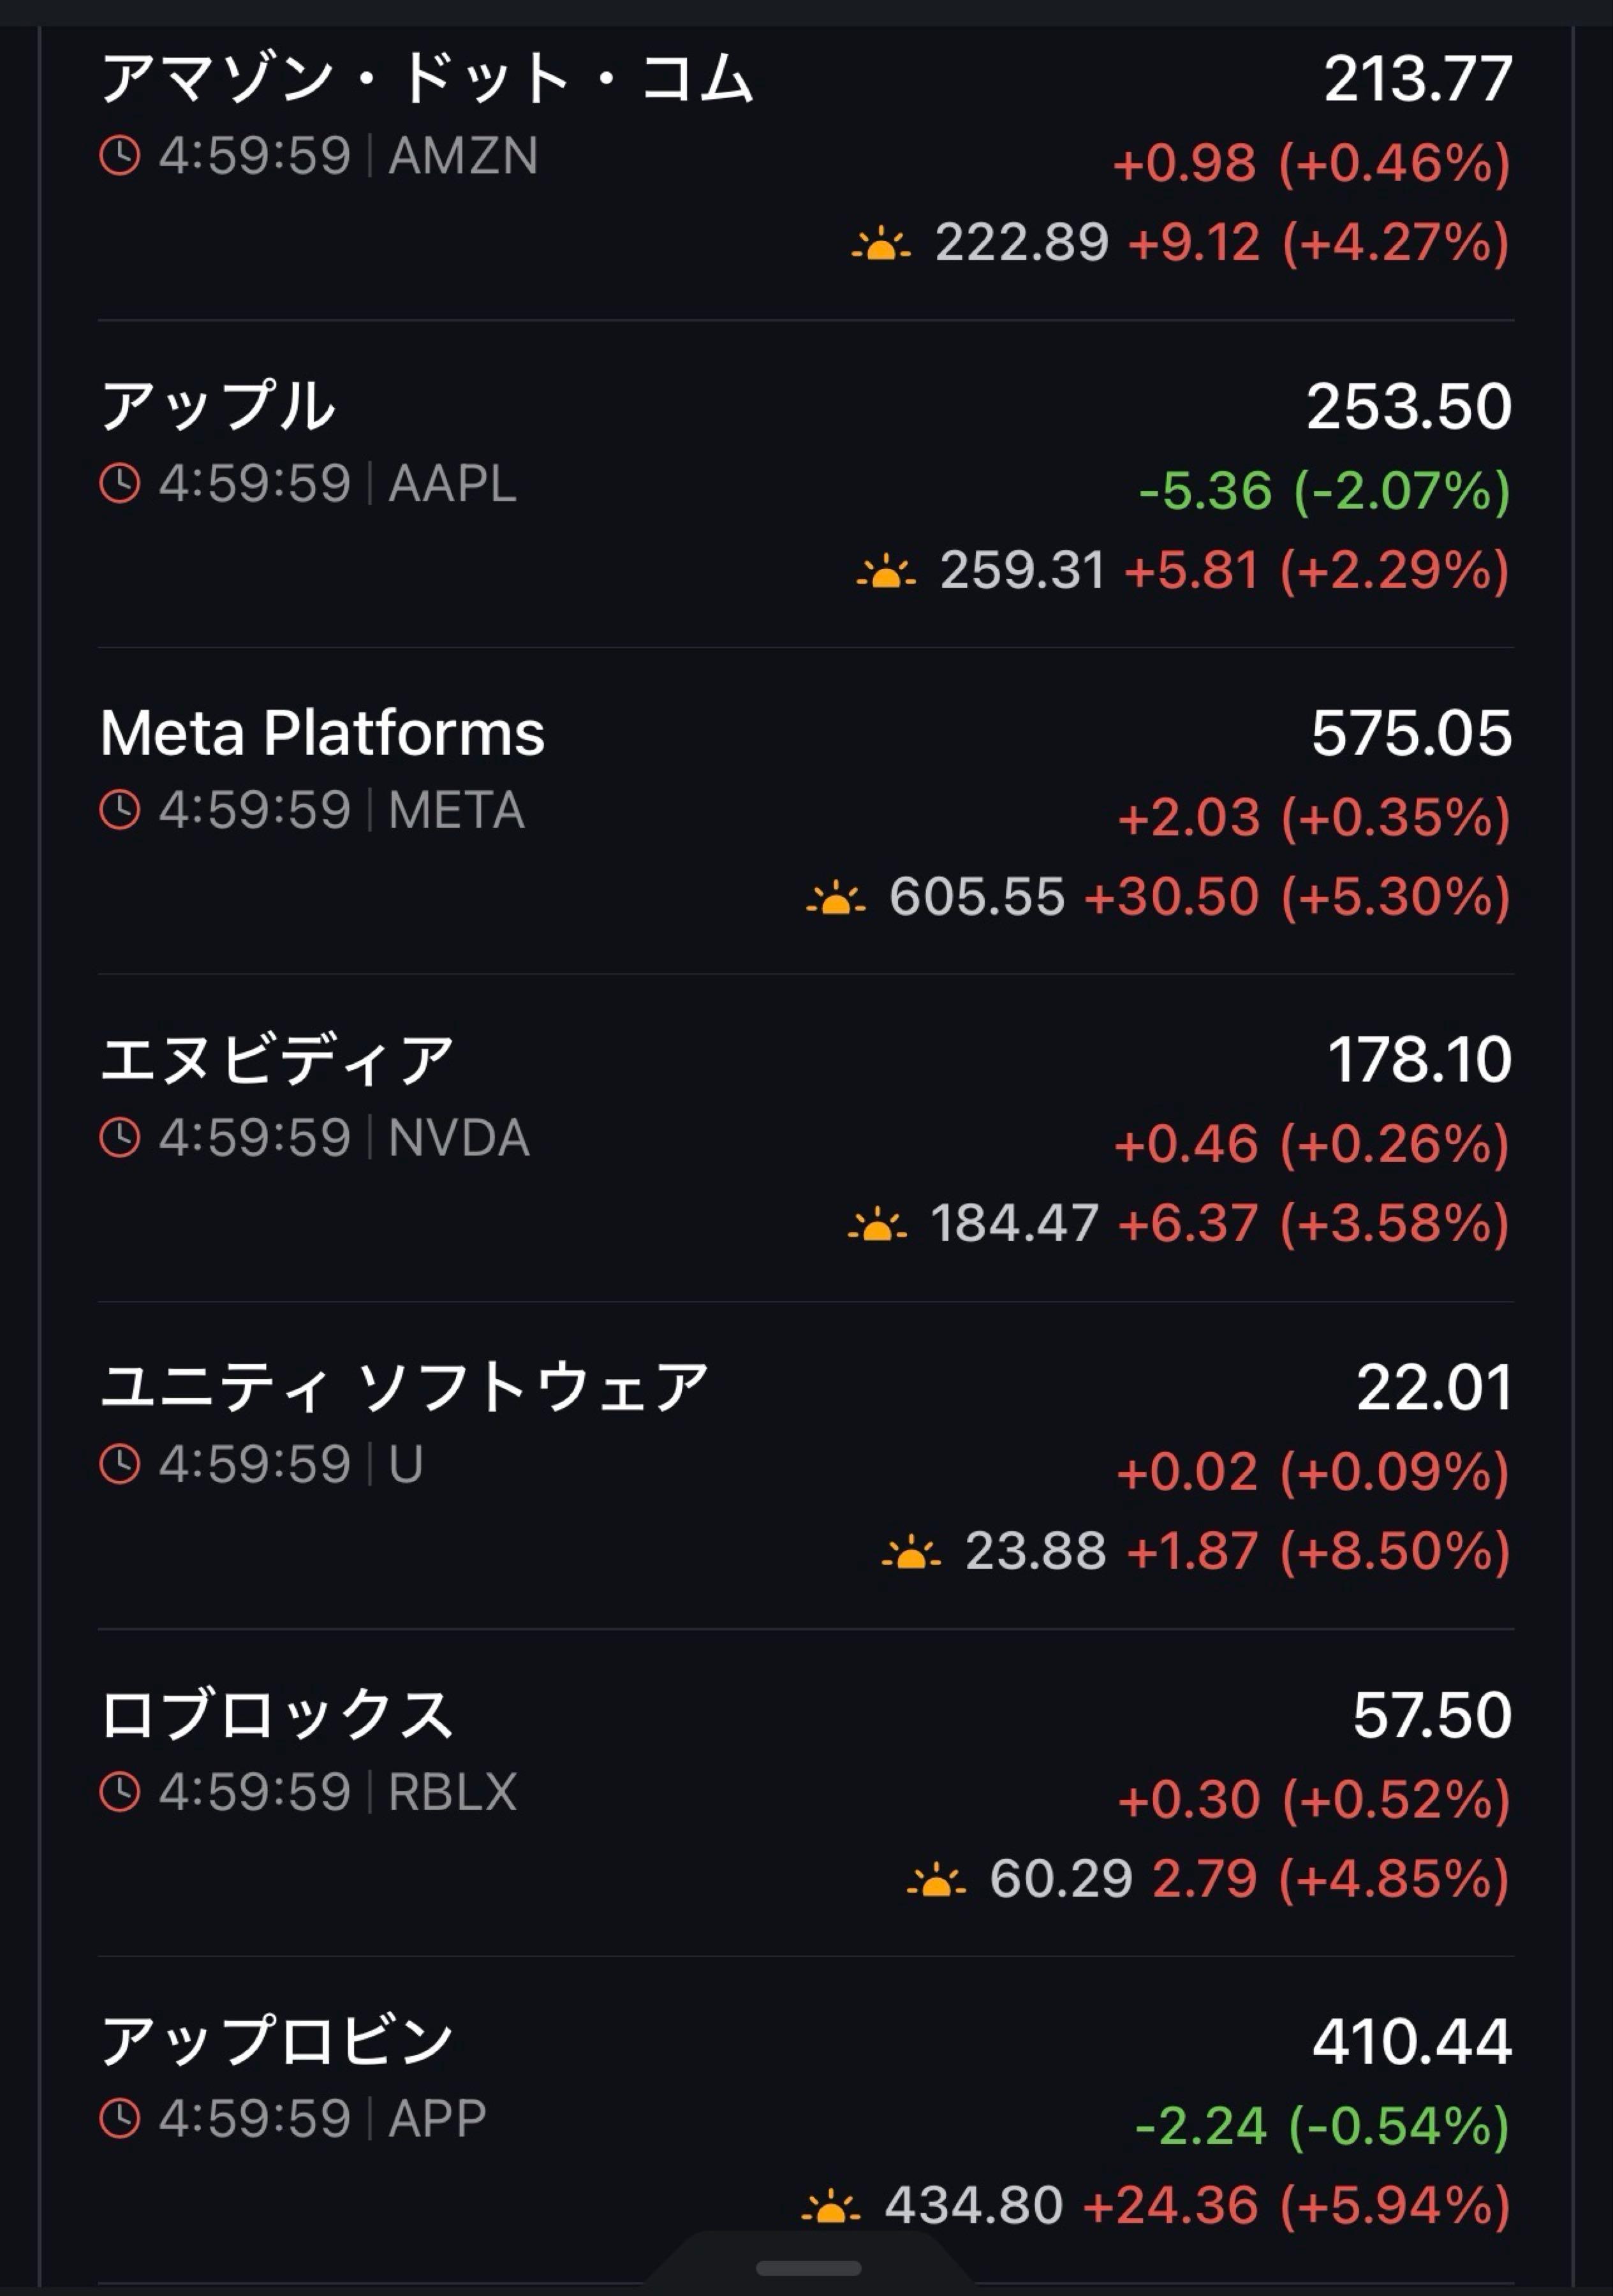This screenshot has height=2296, width=1613.
Task: Tap Nvidia's +0.46 (+0.26%) change
Action: coord(1311,1144)
